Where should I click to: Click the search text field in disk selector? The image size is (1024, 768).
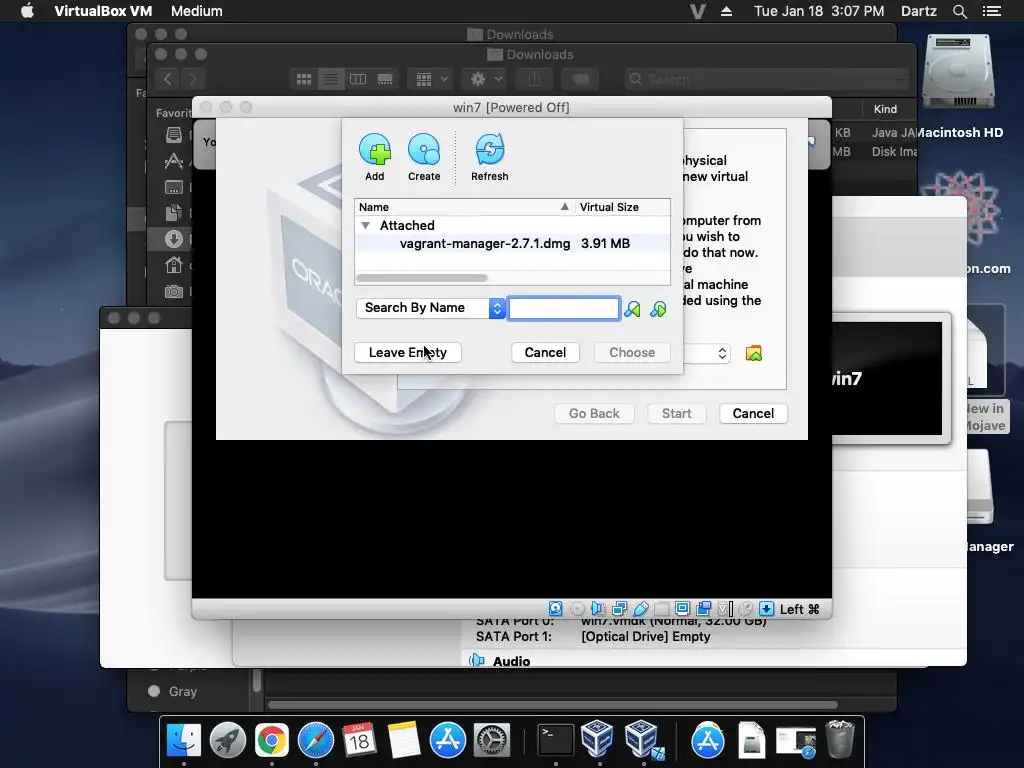[x=564, y=308]
